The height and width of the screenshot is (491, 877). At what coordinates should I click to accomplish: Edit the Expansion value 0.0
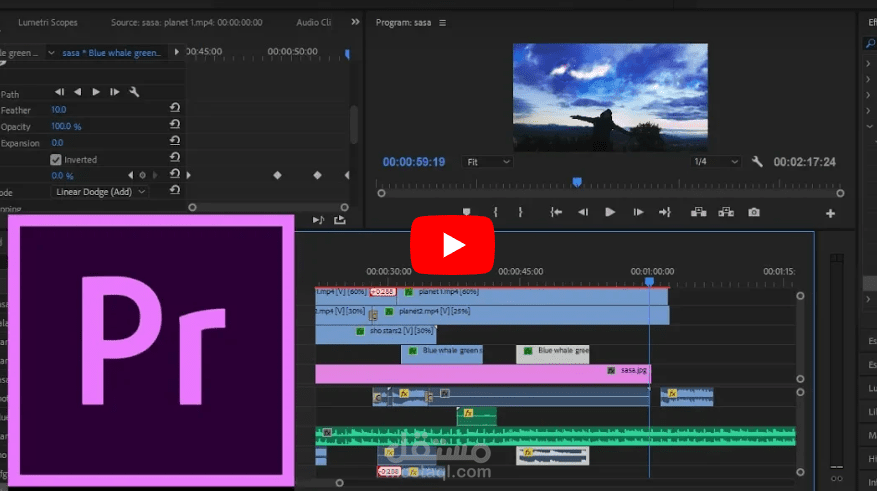(57, 143)
